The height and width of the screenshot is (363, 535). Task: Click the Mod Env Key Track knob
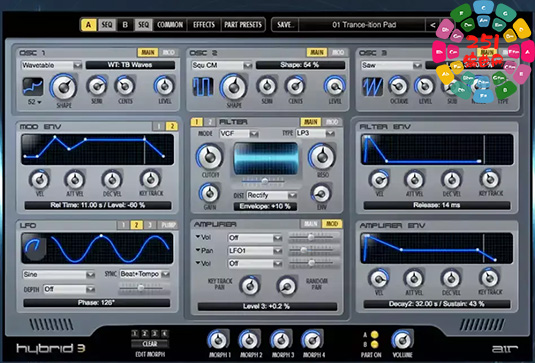[x=150, y=179]
